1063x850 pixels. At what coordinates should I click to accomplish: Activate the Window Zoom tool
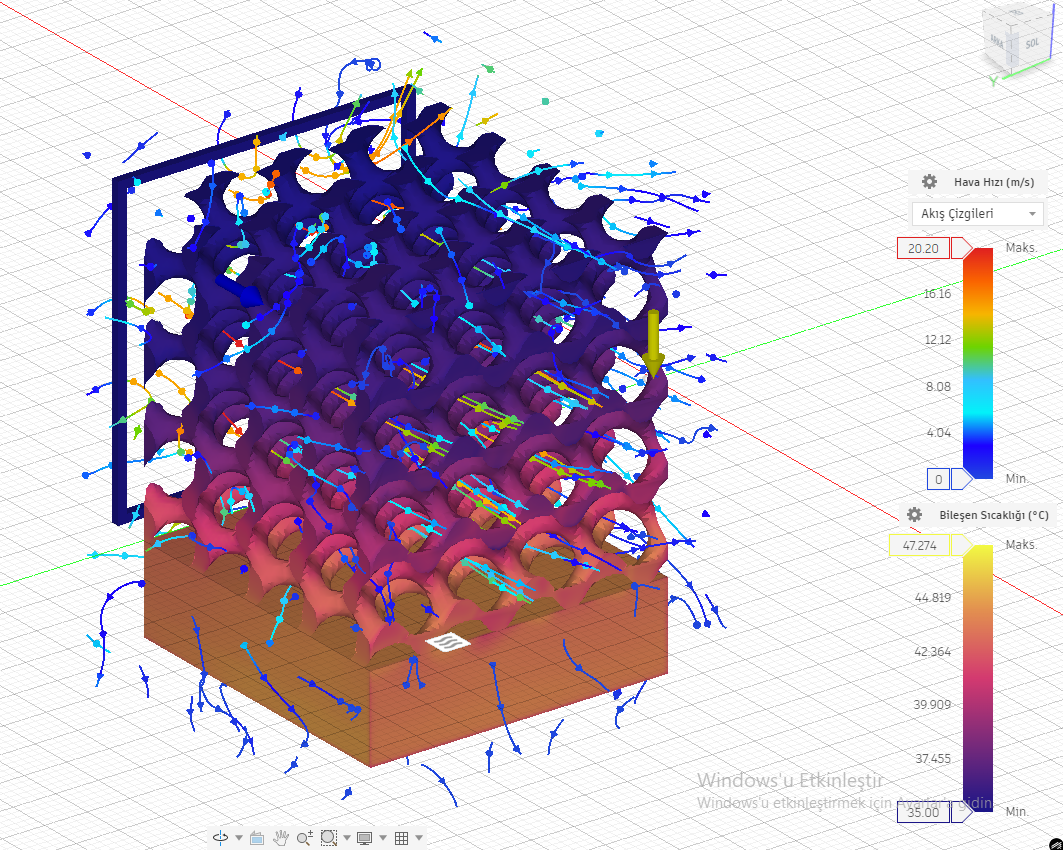click(x=329, y=838)
